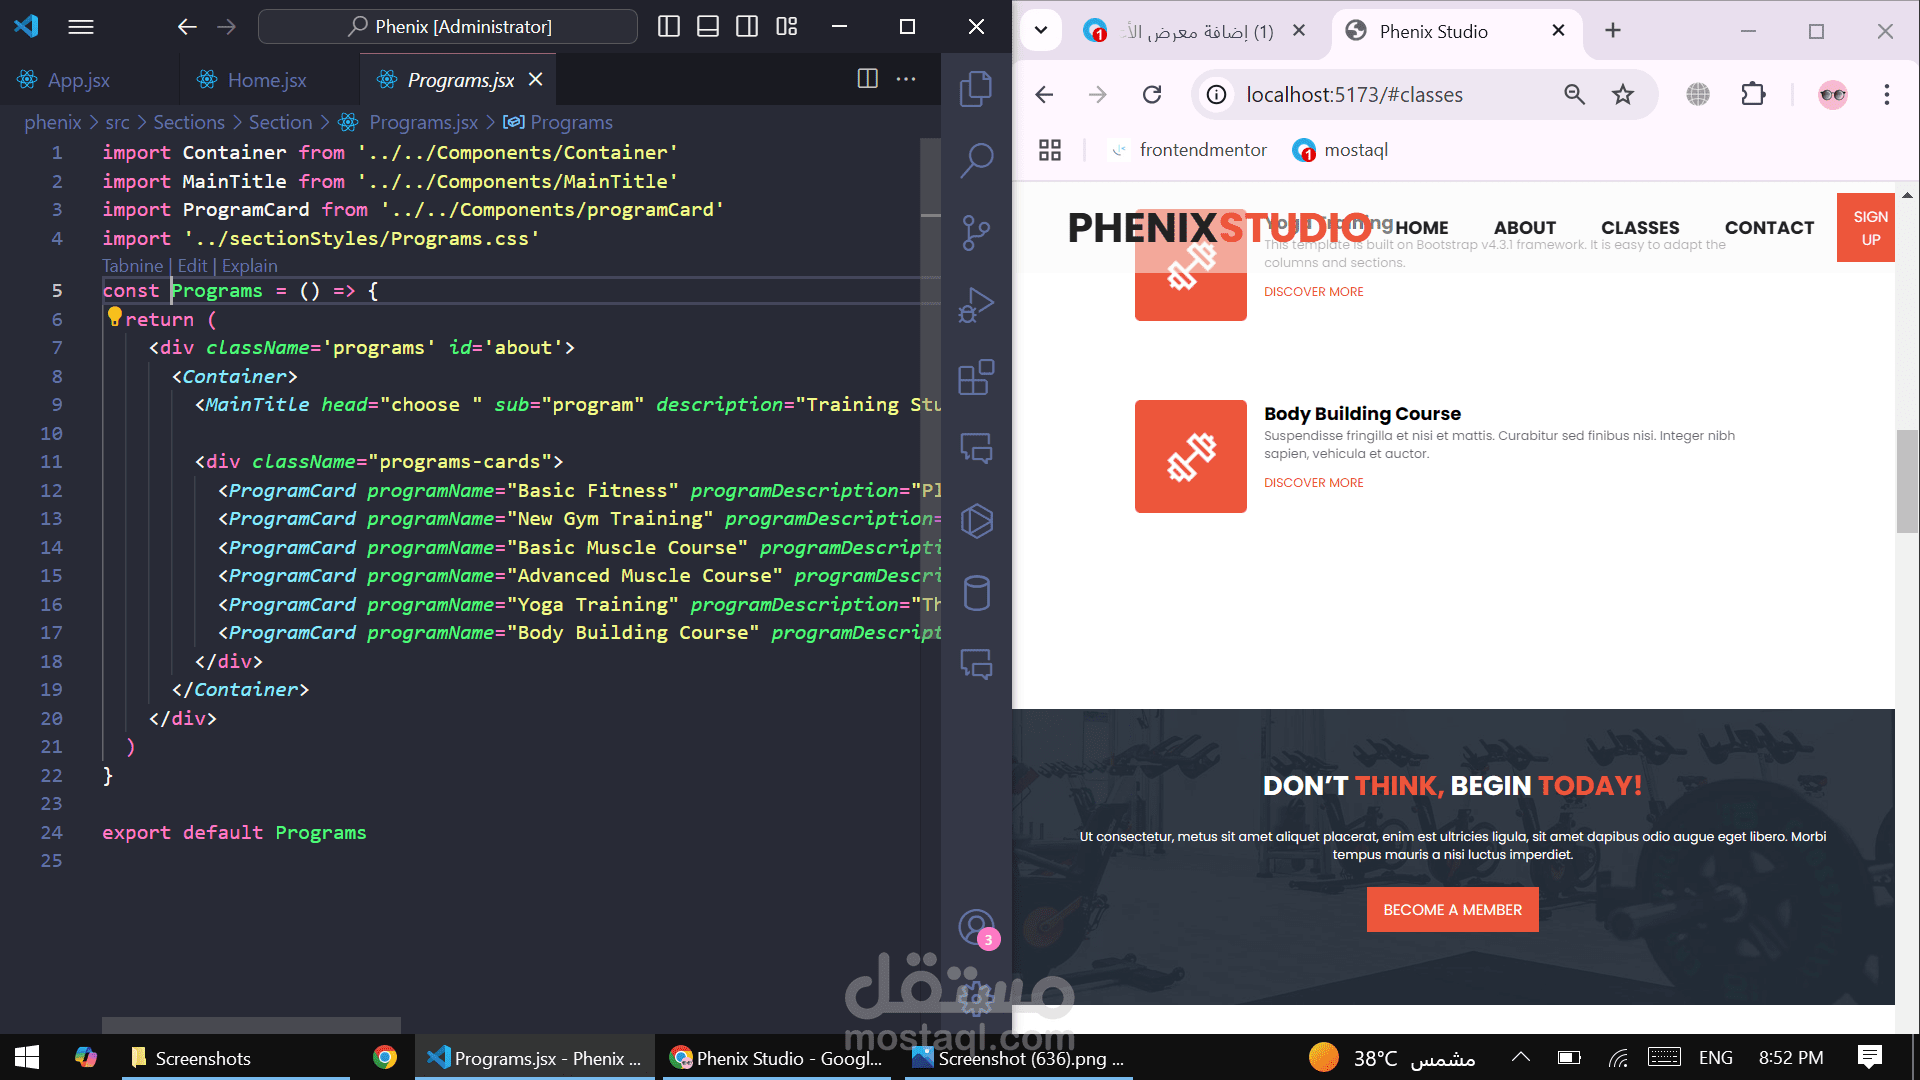Click DISCOVER MORE under Body Building Course
1920x1080 pixels.
pyautogui.click(x=1314, y=483)
